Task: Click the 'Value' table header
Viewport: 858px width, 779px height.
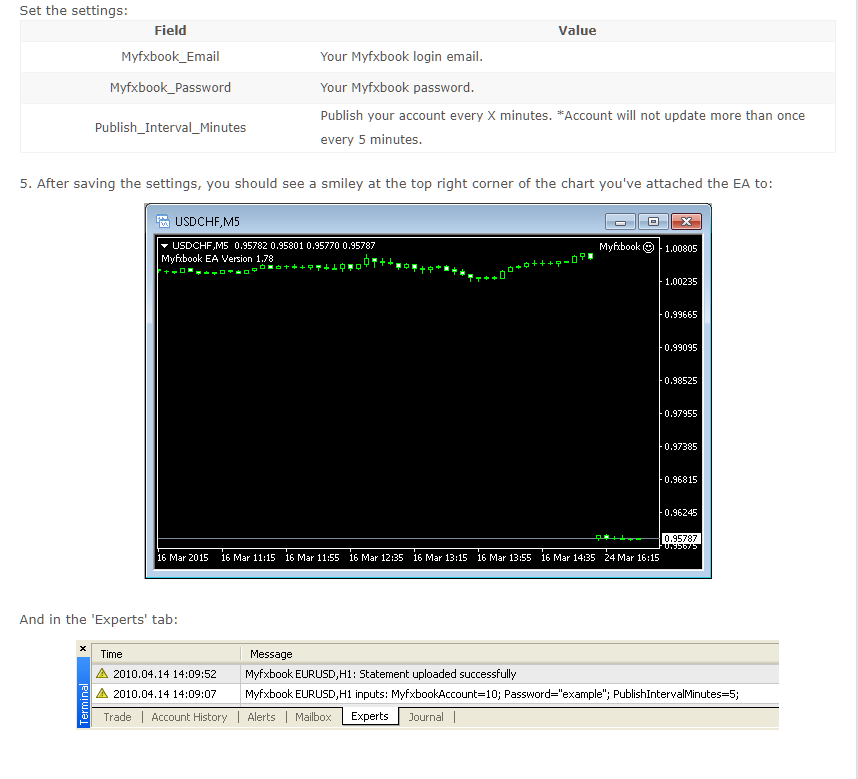Action: coord(577,31)
